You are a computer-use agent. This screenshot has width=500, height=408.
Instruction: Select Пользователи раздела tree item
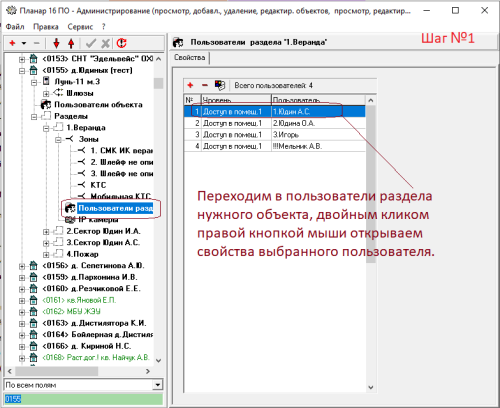coord(115,208)
